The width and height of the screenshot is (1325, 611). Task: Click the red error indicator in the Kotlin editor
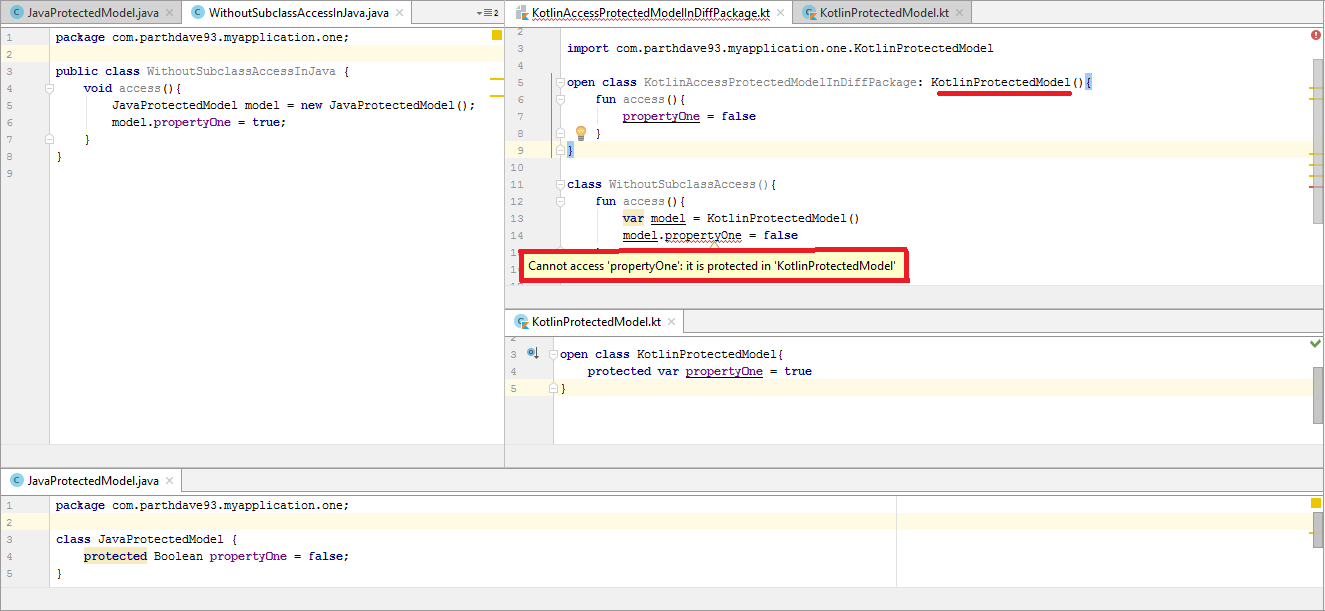point(1315,35)
